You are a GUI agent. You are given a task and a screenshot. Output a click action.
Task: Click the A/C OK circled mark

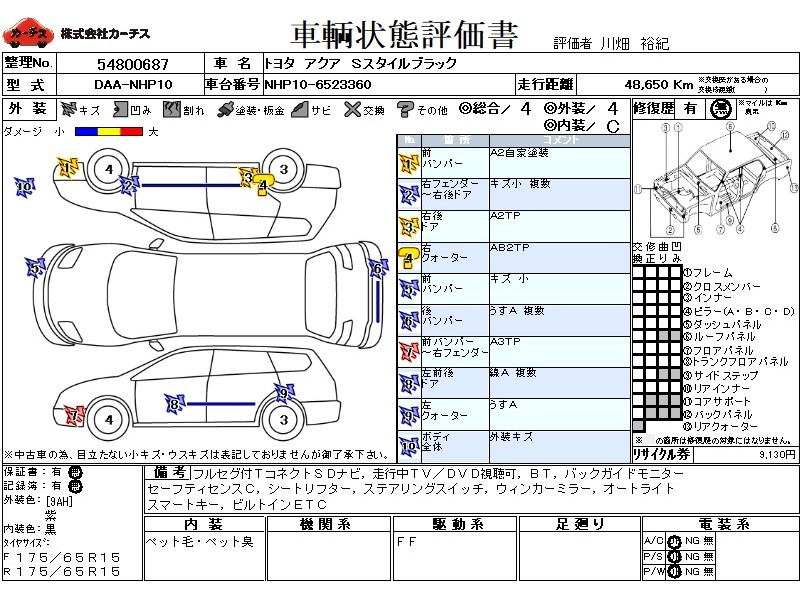point(674,541)
